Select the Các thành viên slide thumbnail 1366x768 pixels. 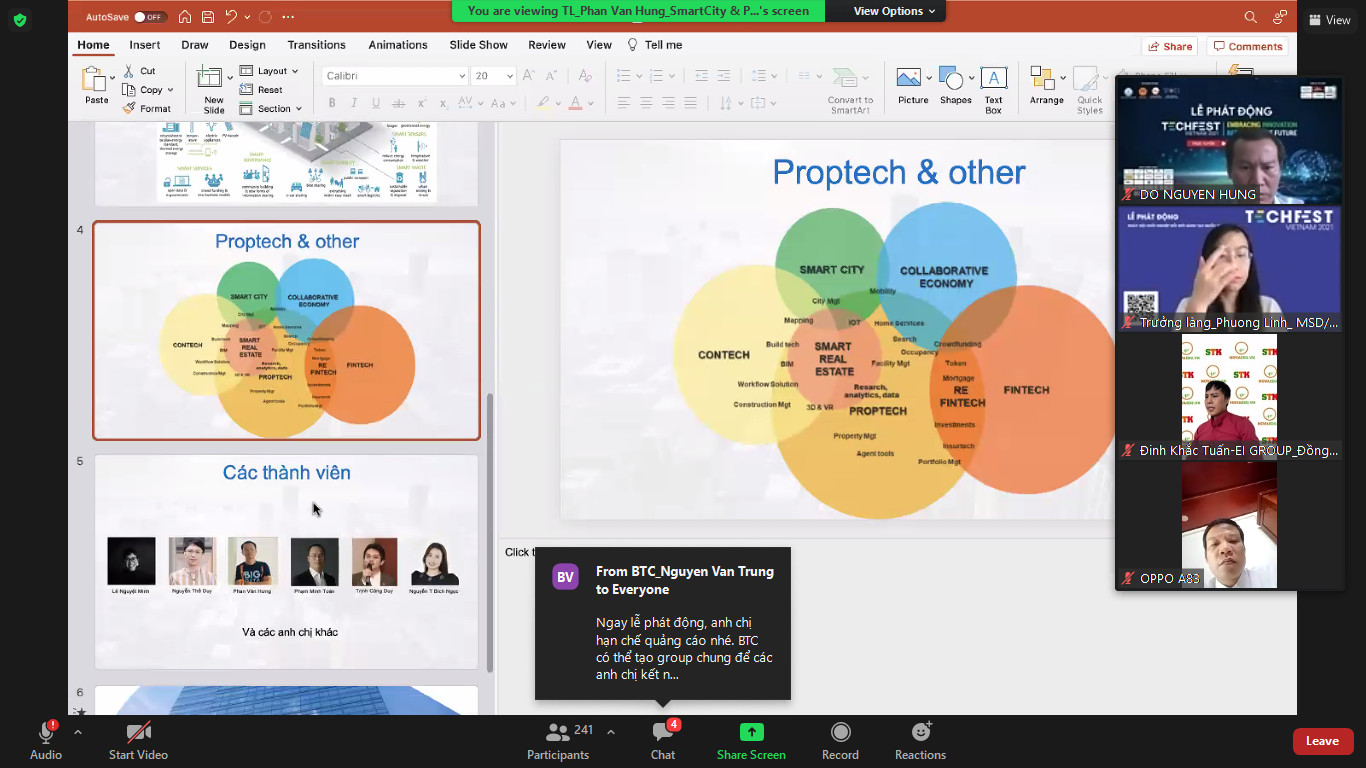click(x=287, y=561)
